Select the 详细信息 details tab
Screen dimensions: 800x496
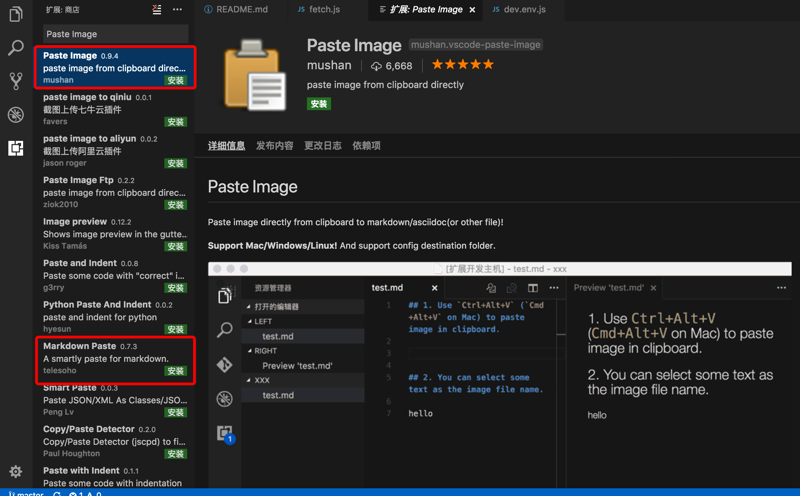click(x=227, y=146)
